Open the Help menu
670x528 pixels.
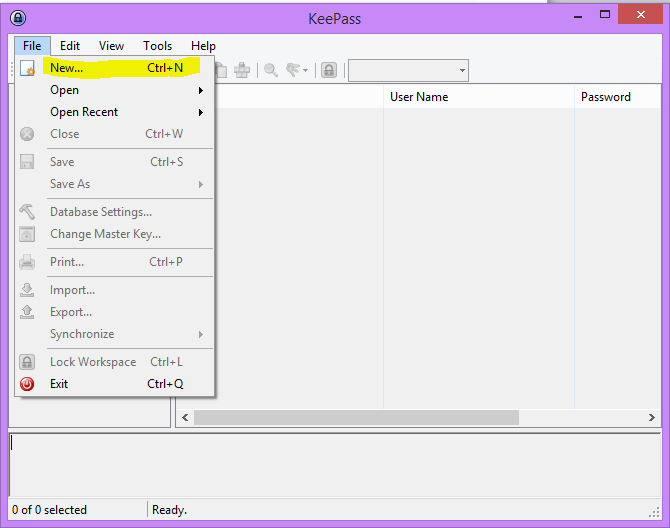[x=203, y=46]
